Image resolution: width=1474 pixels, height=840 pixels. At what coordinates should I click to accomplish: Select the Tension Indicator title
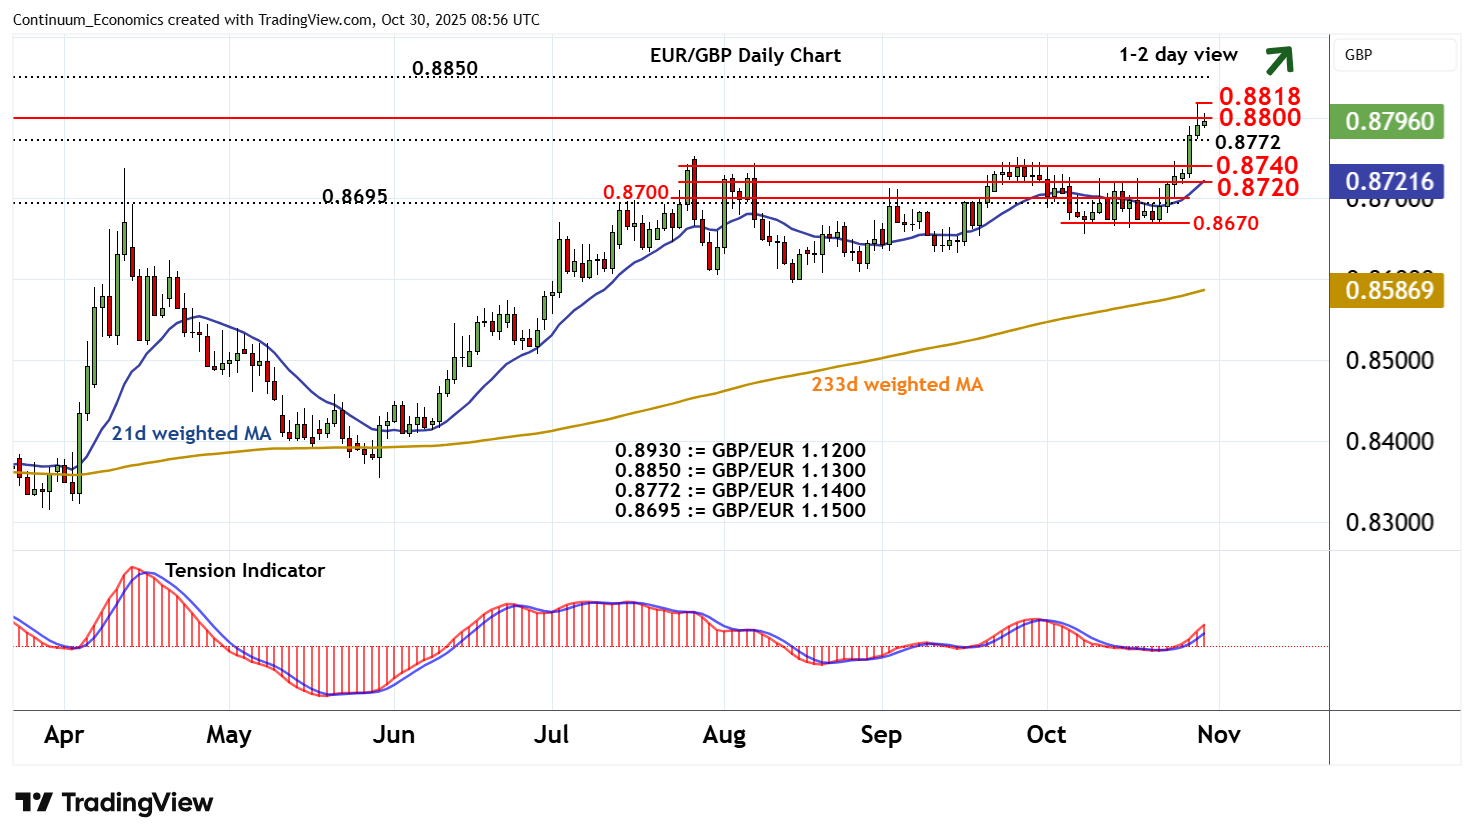pos(245,571)
